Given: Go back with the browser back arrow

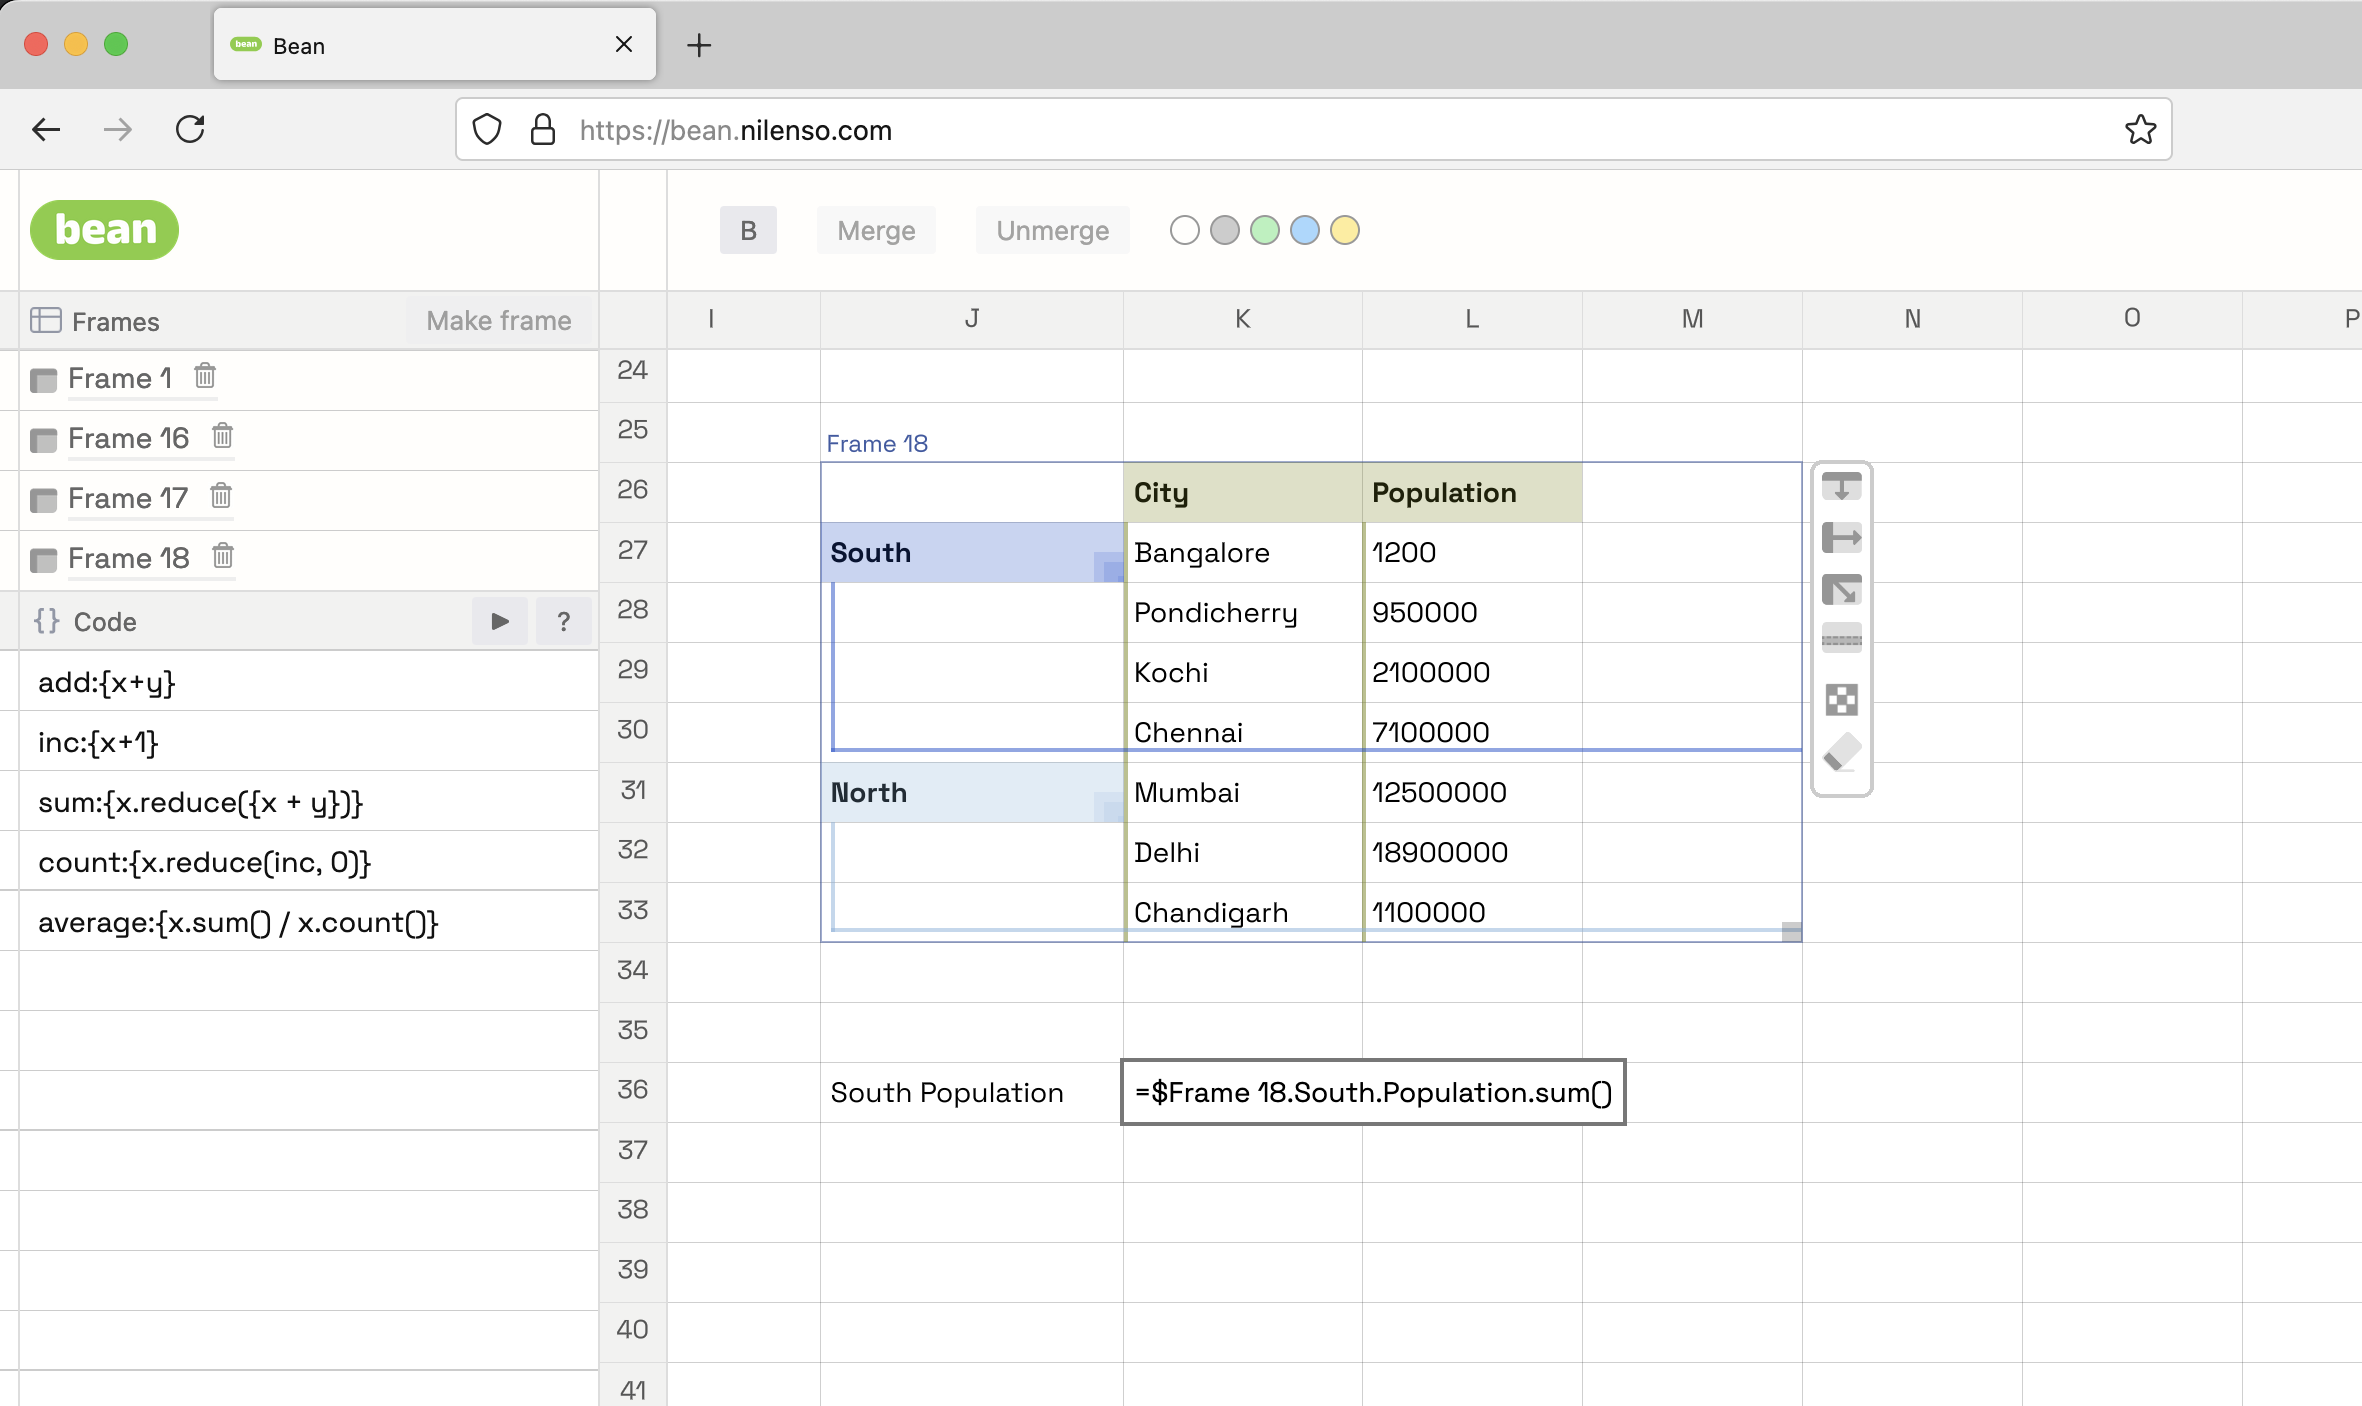Looking at the screenshot, I should 46,129.
